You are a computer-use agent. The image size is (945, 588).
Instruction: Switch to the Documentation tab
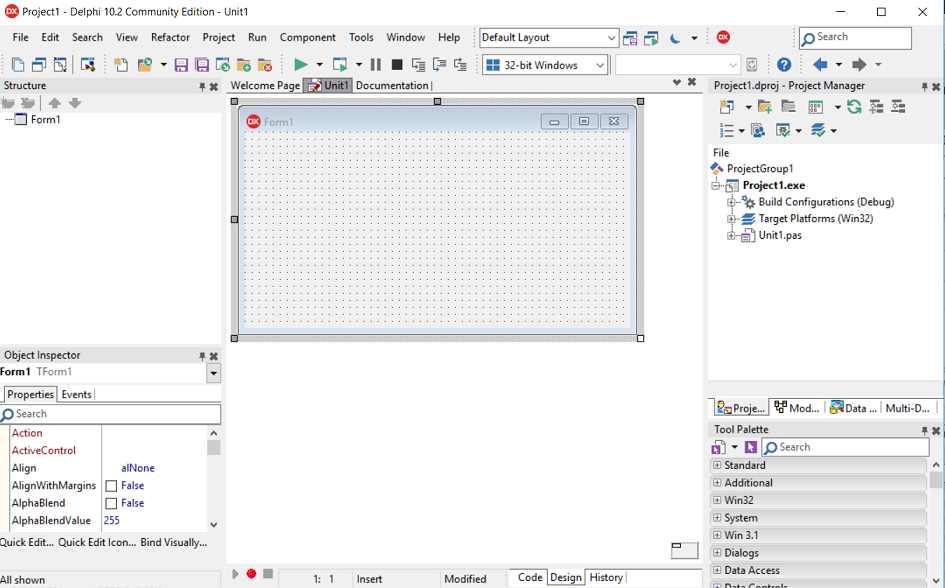392,86
